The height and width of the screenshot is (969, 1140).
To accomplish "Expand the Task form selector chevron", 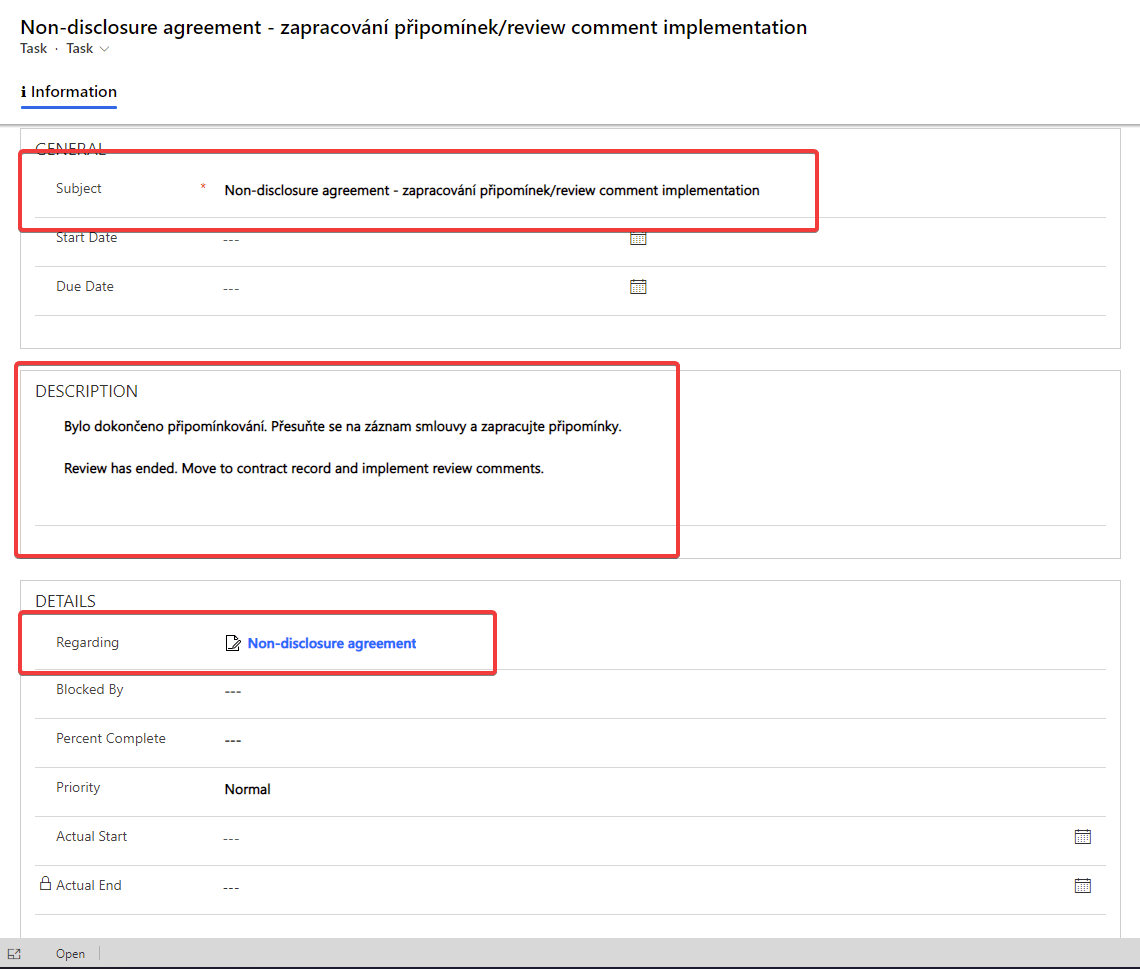I will point(105,49).
